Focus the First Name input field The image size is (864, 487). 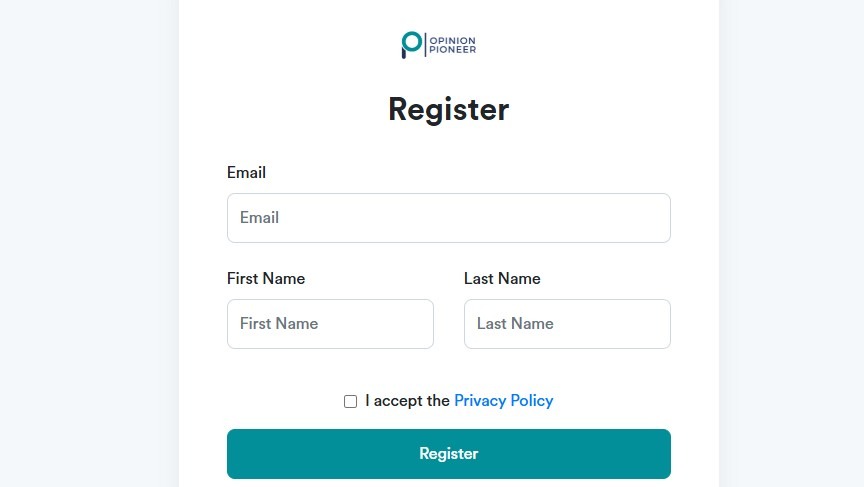click(x=330, y=324)
